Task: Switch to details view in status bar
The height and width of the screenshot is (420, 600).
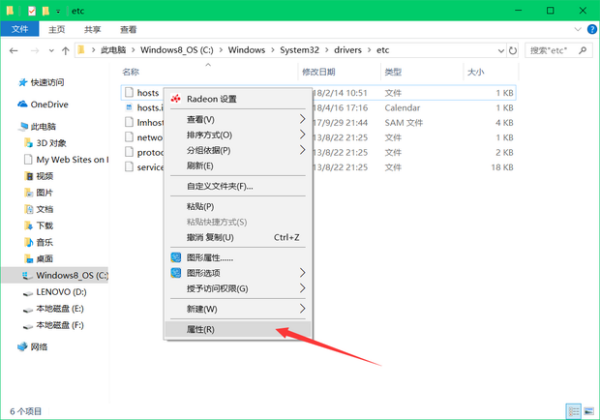Action: [x=572, y=410]
